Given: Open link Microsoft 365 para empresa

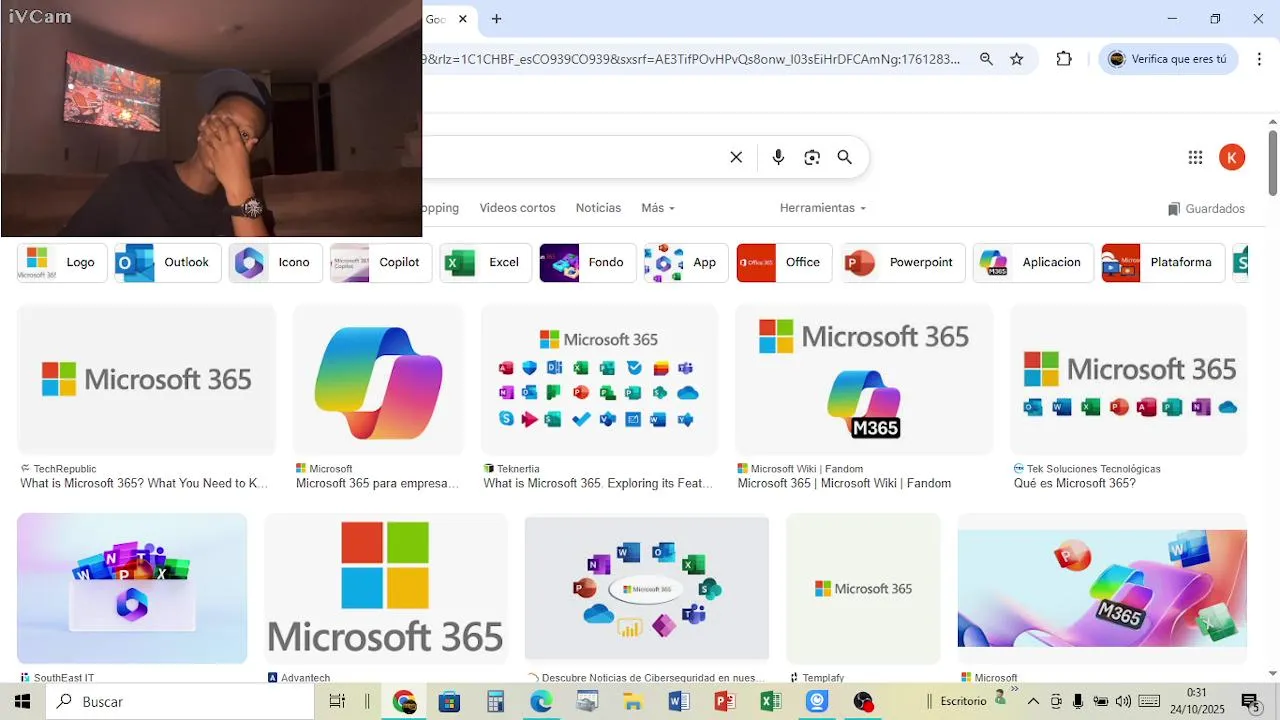Looking at the screenshot, I should 377,483.
